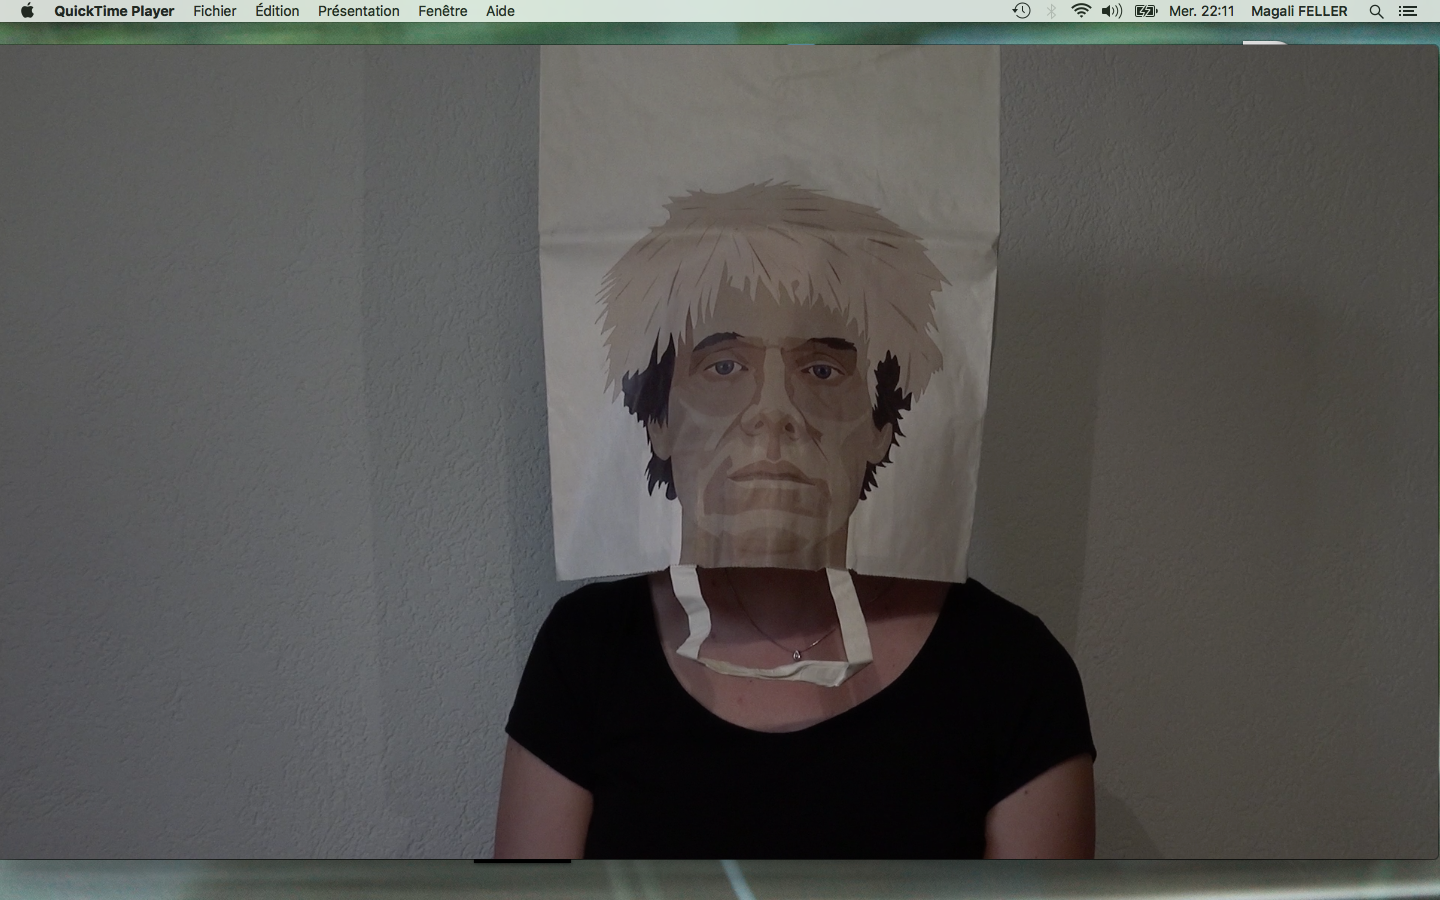Open the Magali FELLER user menu

(x=1299, y=11)
